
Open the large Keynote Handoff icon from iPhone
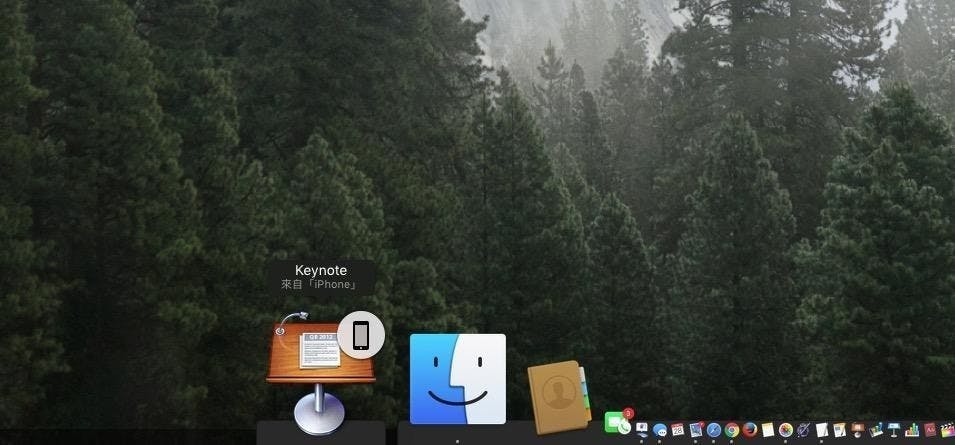coord(320,373)
